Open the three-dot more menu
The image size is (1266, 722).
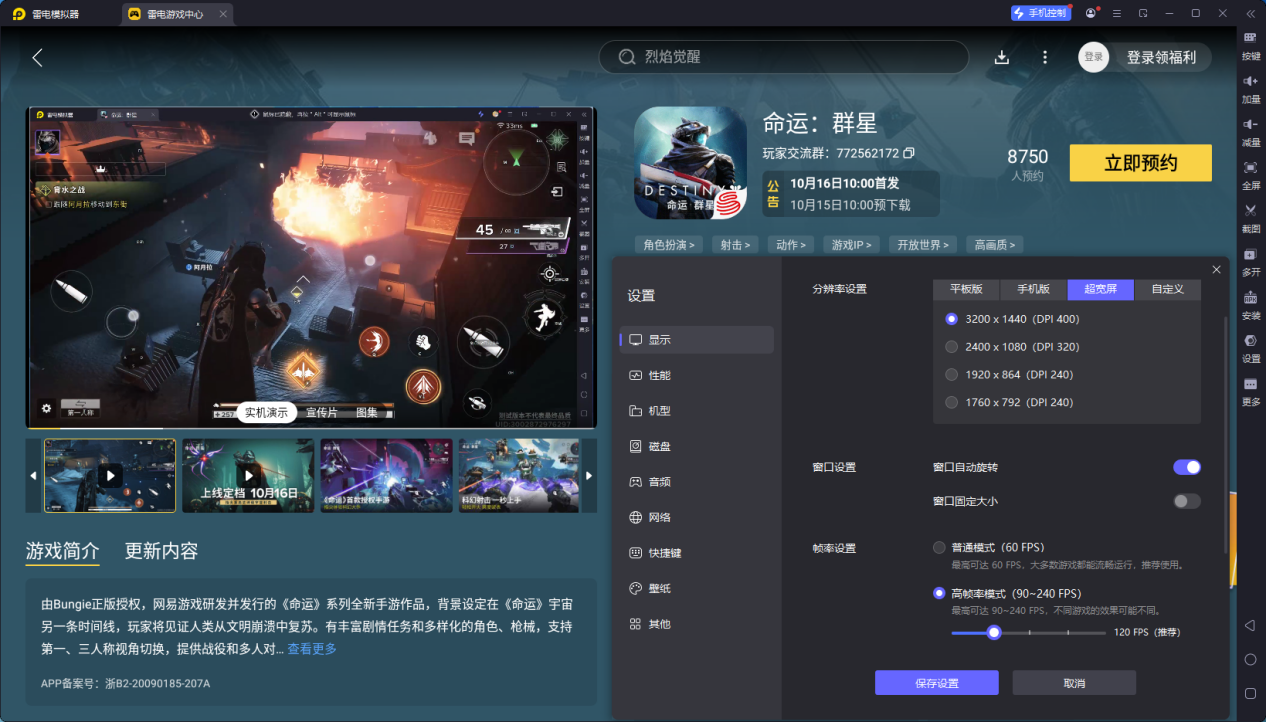(1045, 58)
